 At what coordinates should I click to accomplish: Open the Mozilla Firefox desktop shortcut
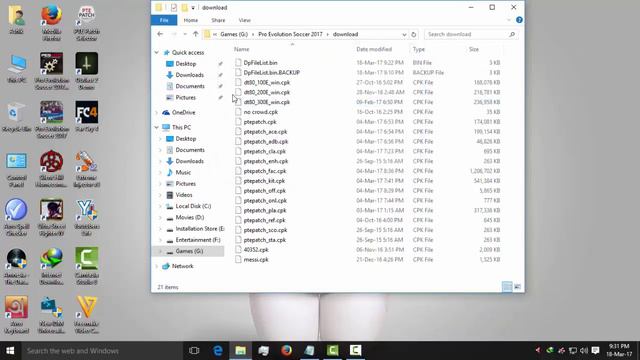coord(51,22)
